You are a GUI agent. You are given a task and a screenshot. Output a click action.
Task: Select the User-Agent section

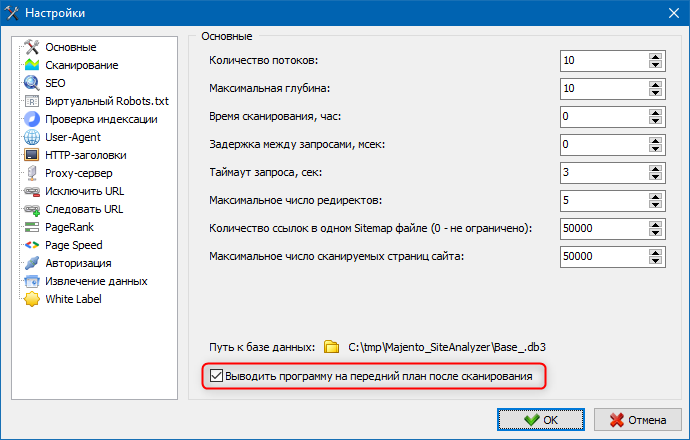[73, 137]
